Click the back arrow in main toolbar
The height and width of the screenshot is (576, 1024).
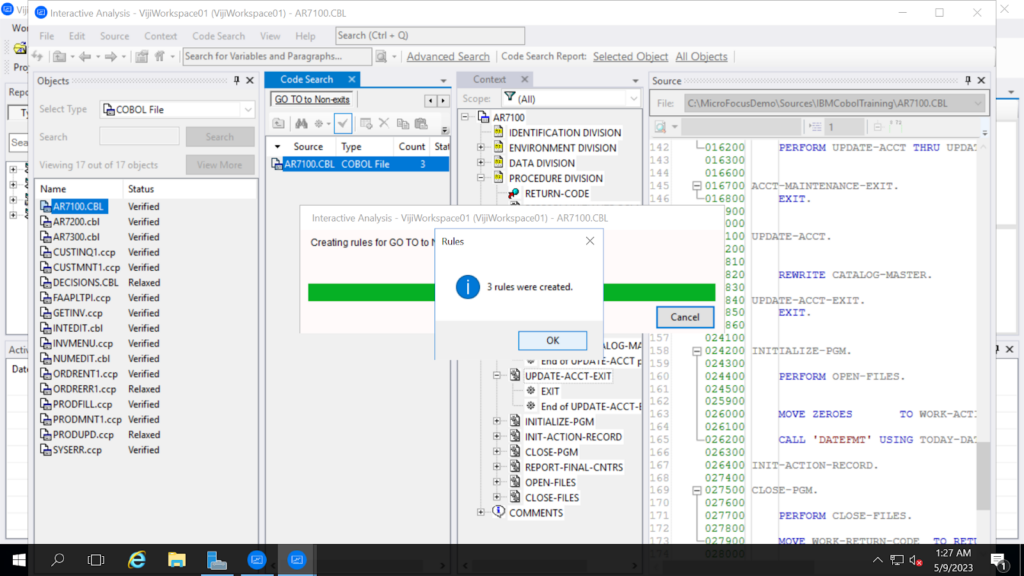[85, 57]
